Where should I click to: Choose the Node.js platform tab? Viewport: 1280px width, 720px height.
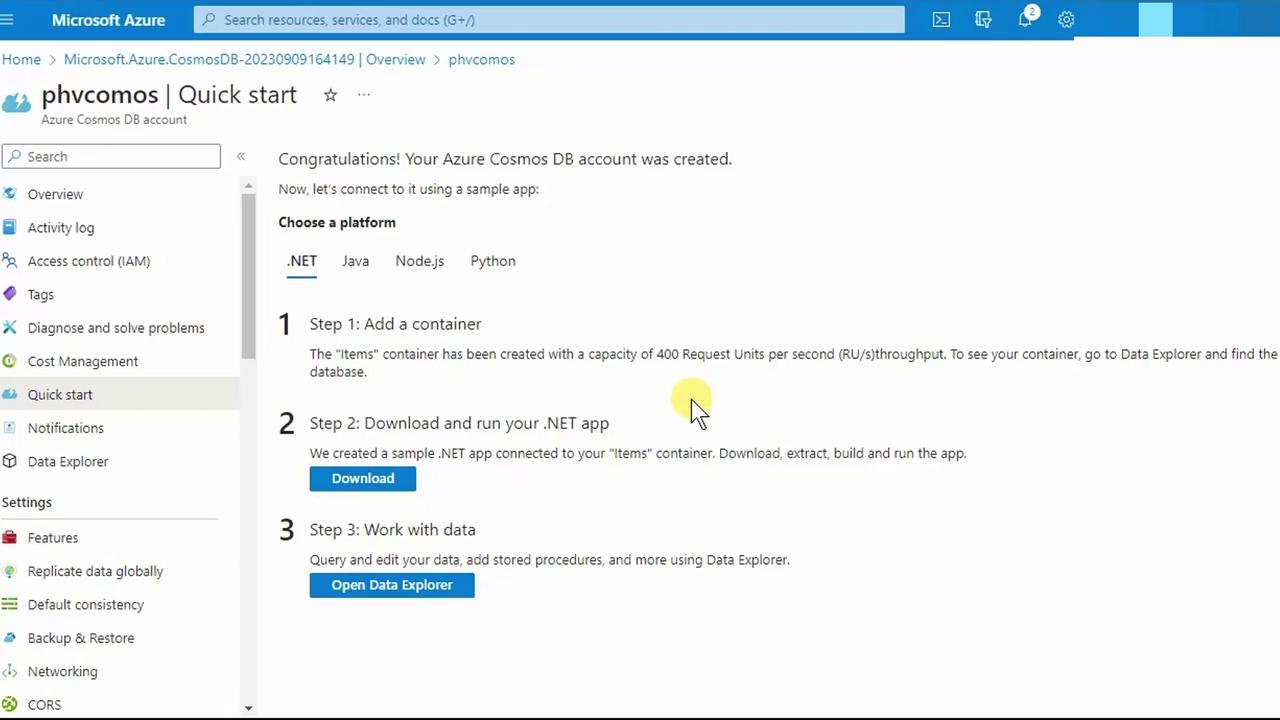419,261
